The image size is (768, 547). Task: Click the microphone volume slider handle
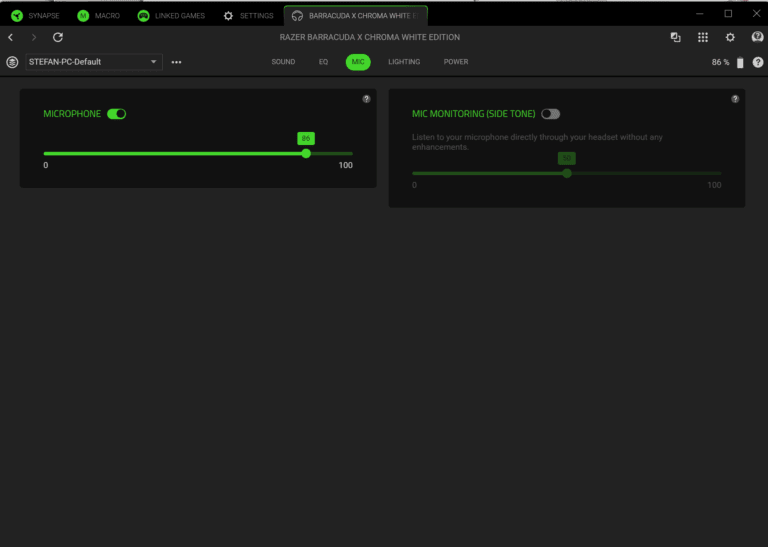click(x=306, y=154)
